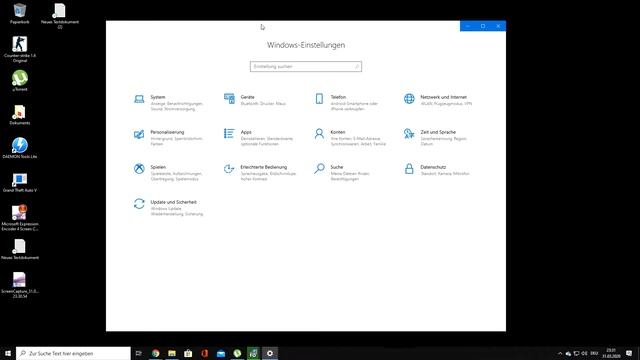Select the Dokuments desktop icon
Image resolution: width=640 pixels, height=360 pixels.
click(20, 115)
